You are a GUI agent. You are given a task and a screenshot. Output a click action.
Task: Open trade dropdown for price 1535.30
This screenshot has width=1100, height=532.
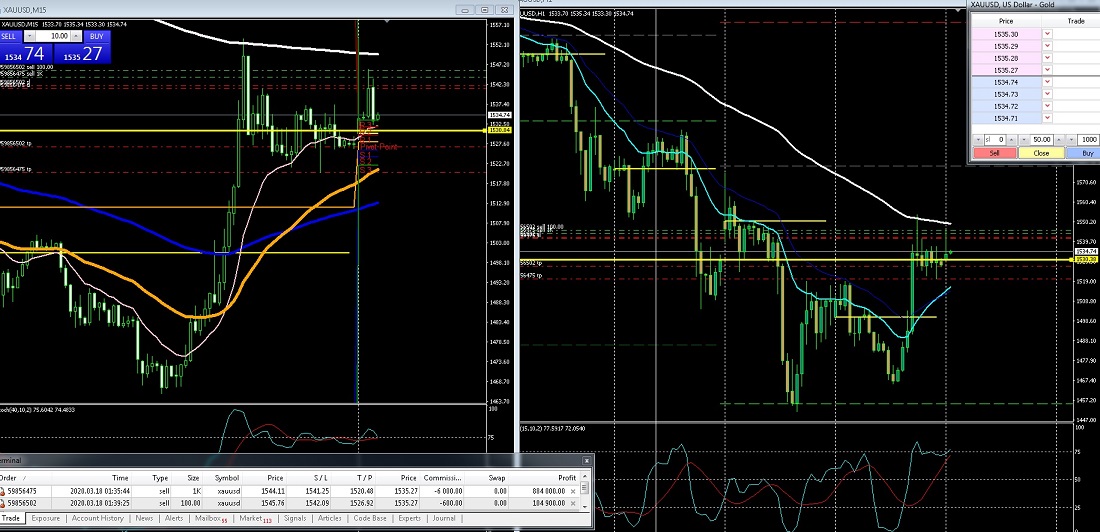point(1047,34)
